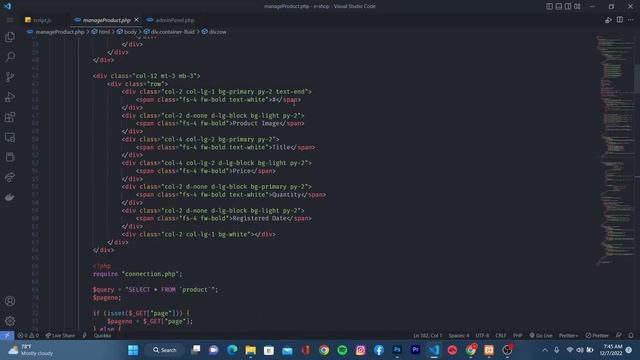Viewport: 640px width, 360px height.
Task: Open Instagram from taskbar
Action: point(360,350)
